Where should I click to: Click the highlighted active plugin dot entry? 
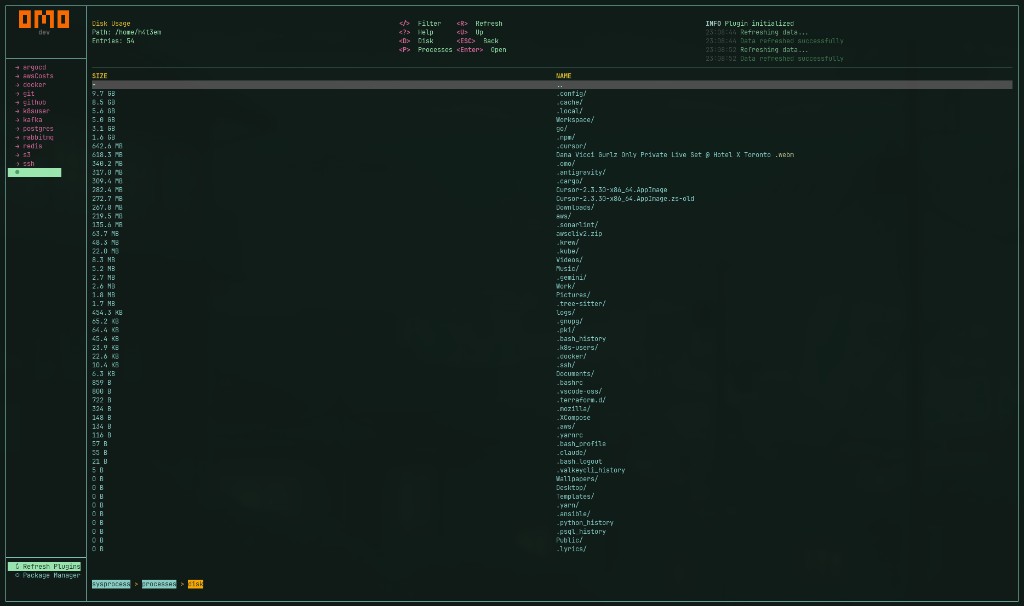35,172
